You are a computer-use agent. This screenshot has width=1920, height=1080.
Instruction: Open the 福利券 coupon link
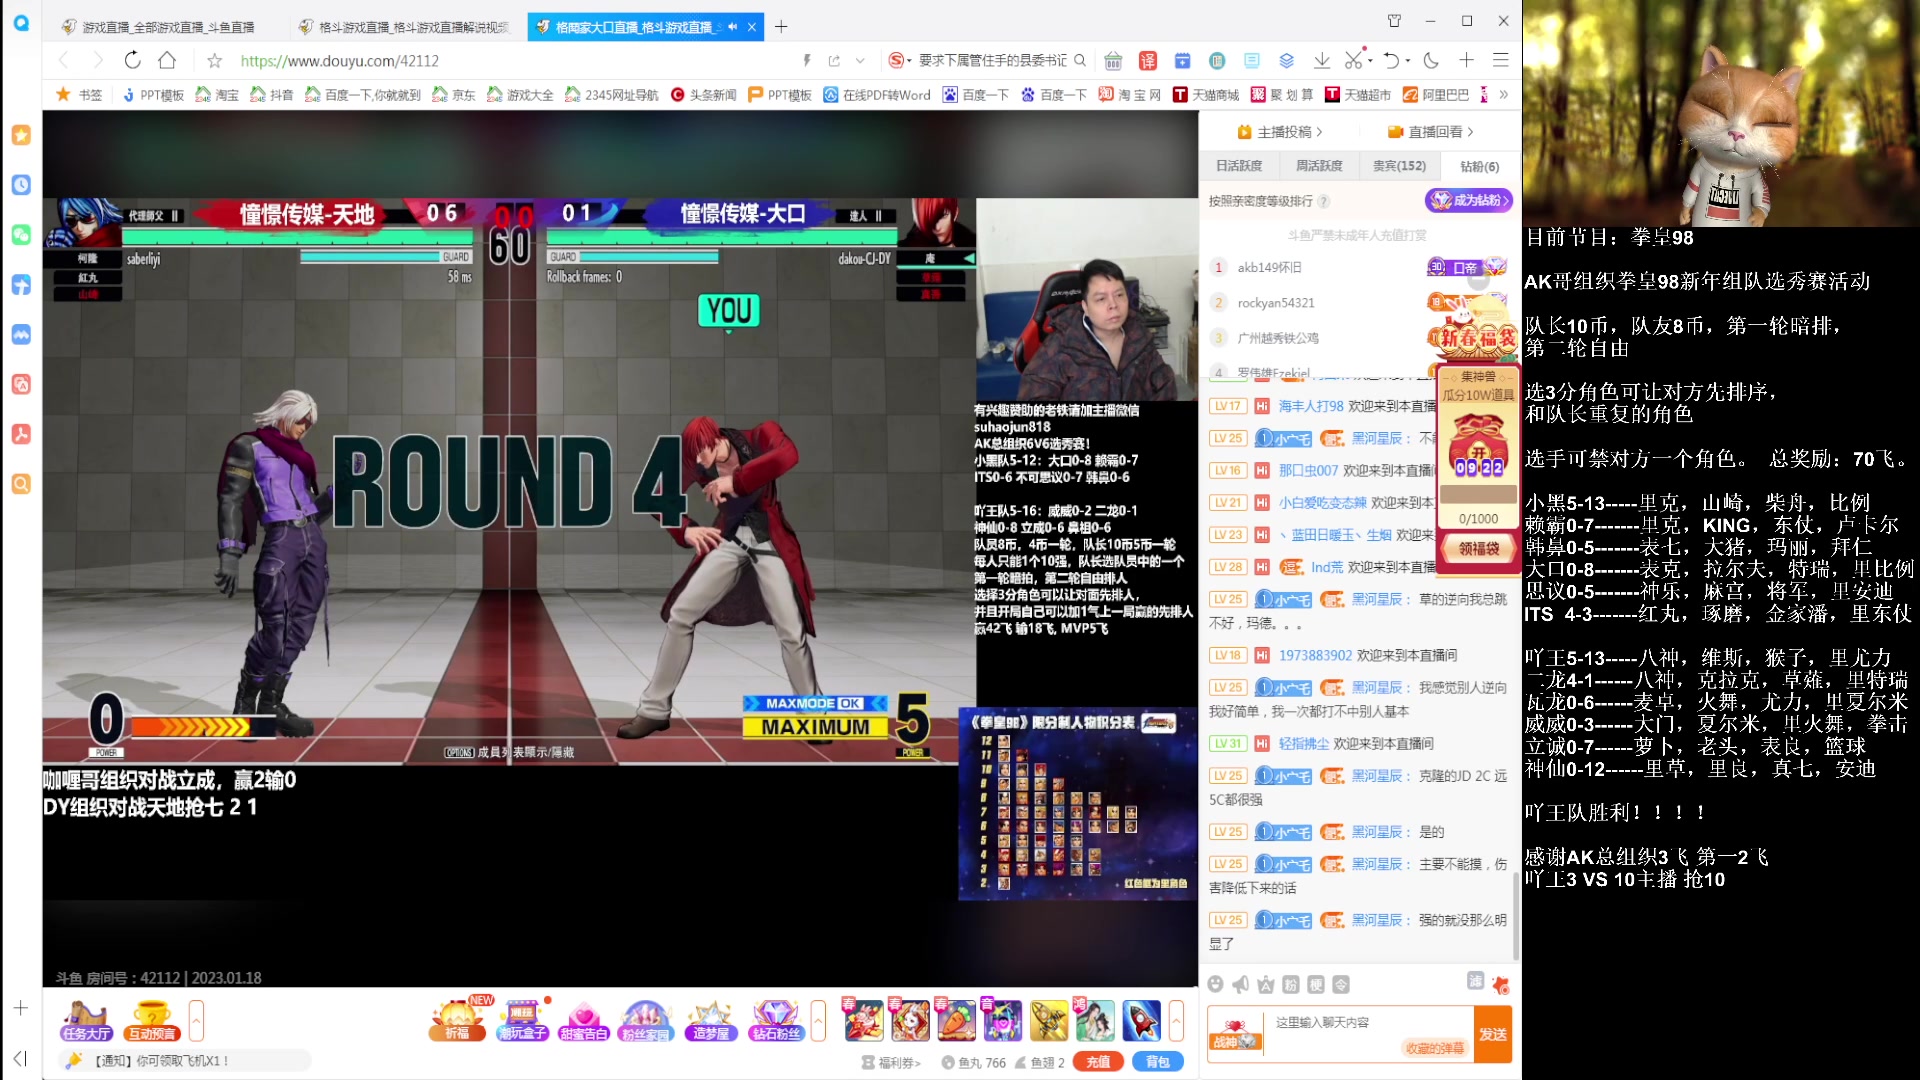tap(891, 1063)
